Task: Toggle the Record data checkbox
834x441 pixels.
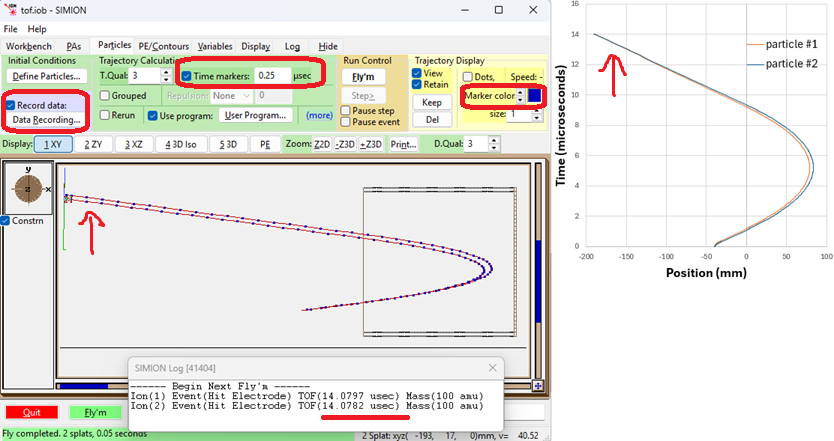Action: click(x=11, y=105)
